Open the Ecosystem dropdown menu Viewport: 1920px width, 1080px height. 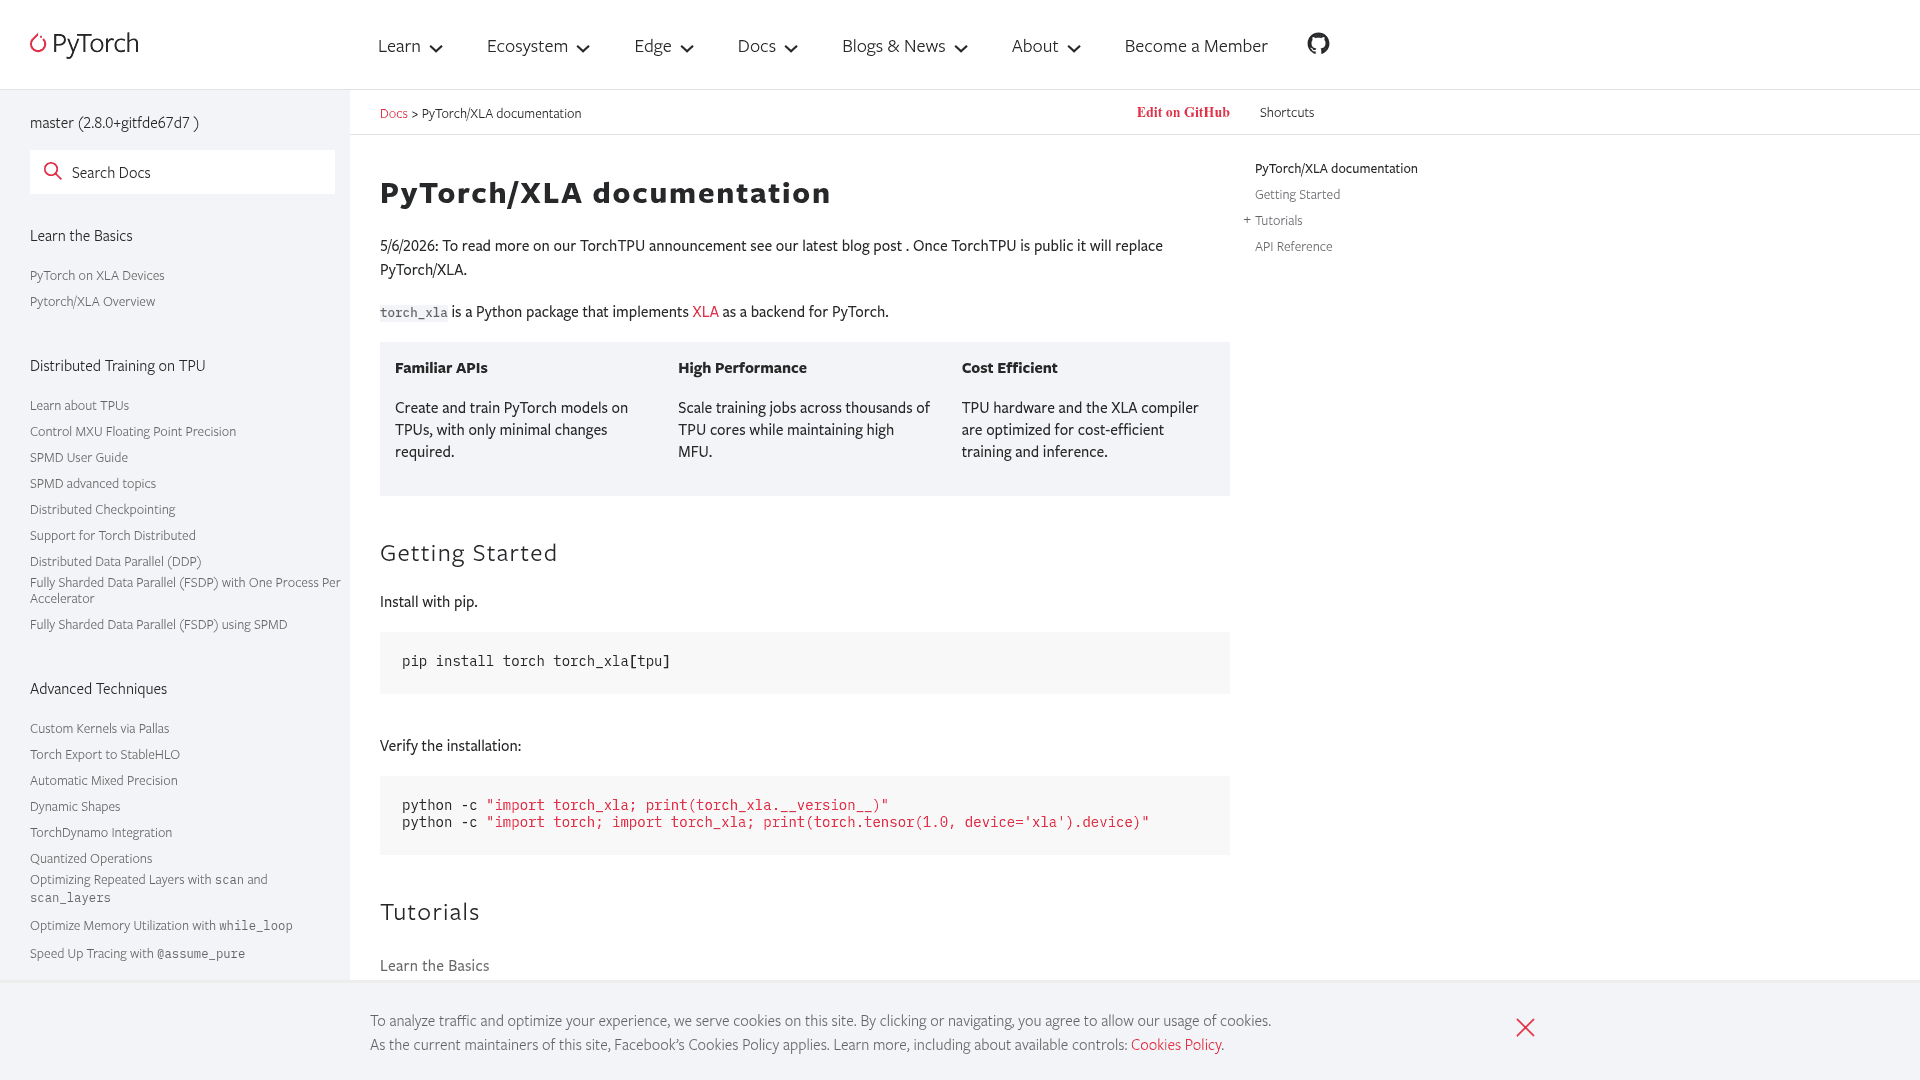click(538, 46)
